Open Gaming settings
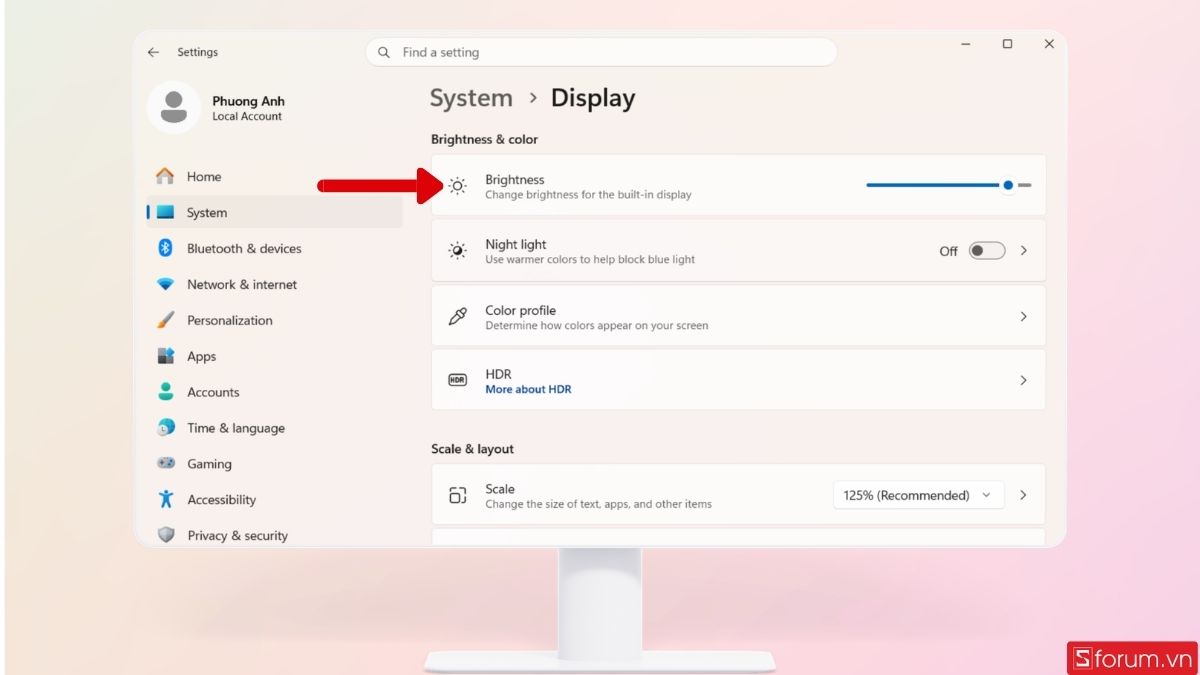Screen dimensions: 1200x675 209,463
